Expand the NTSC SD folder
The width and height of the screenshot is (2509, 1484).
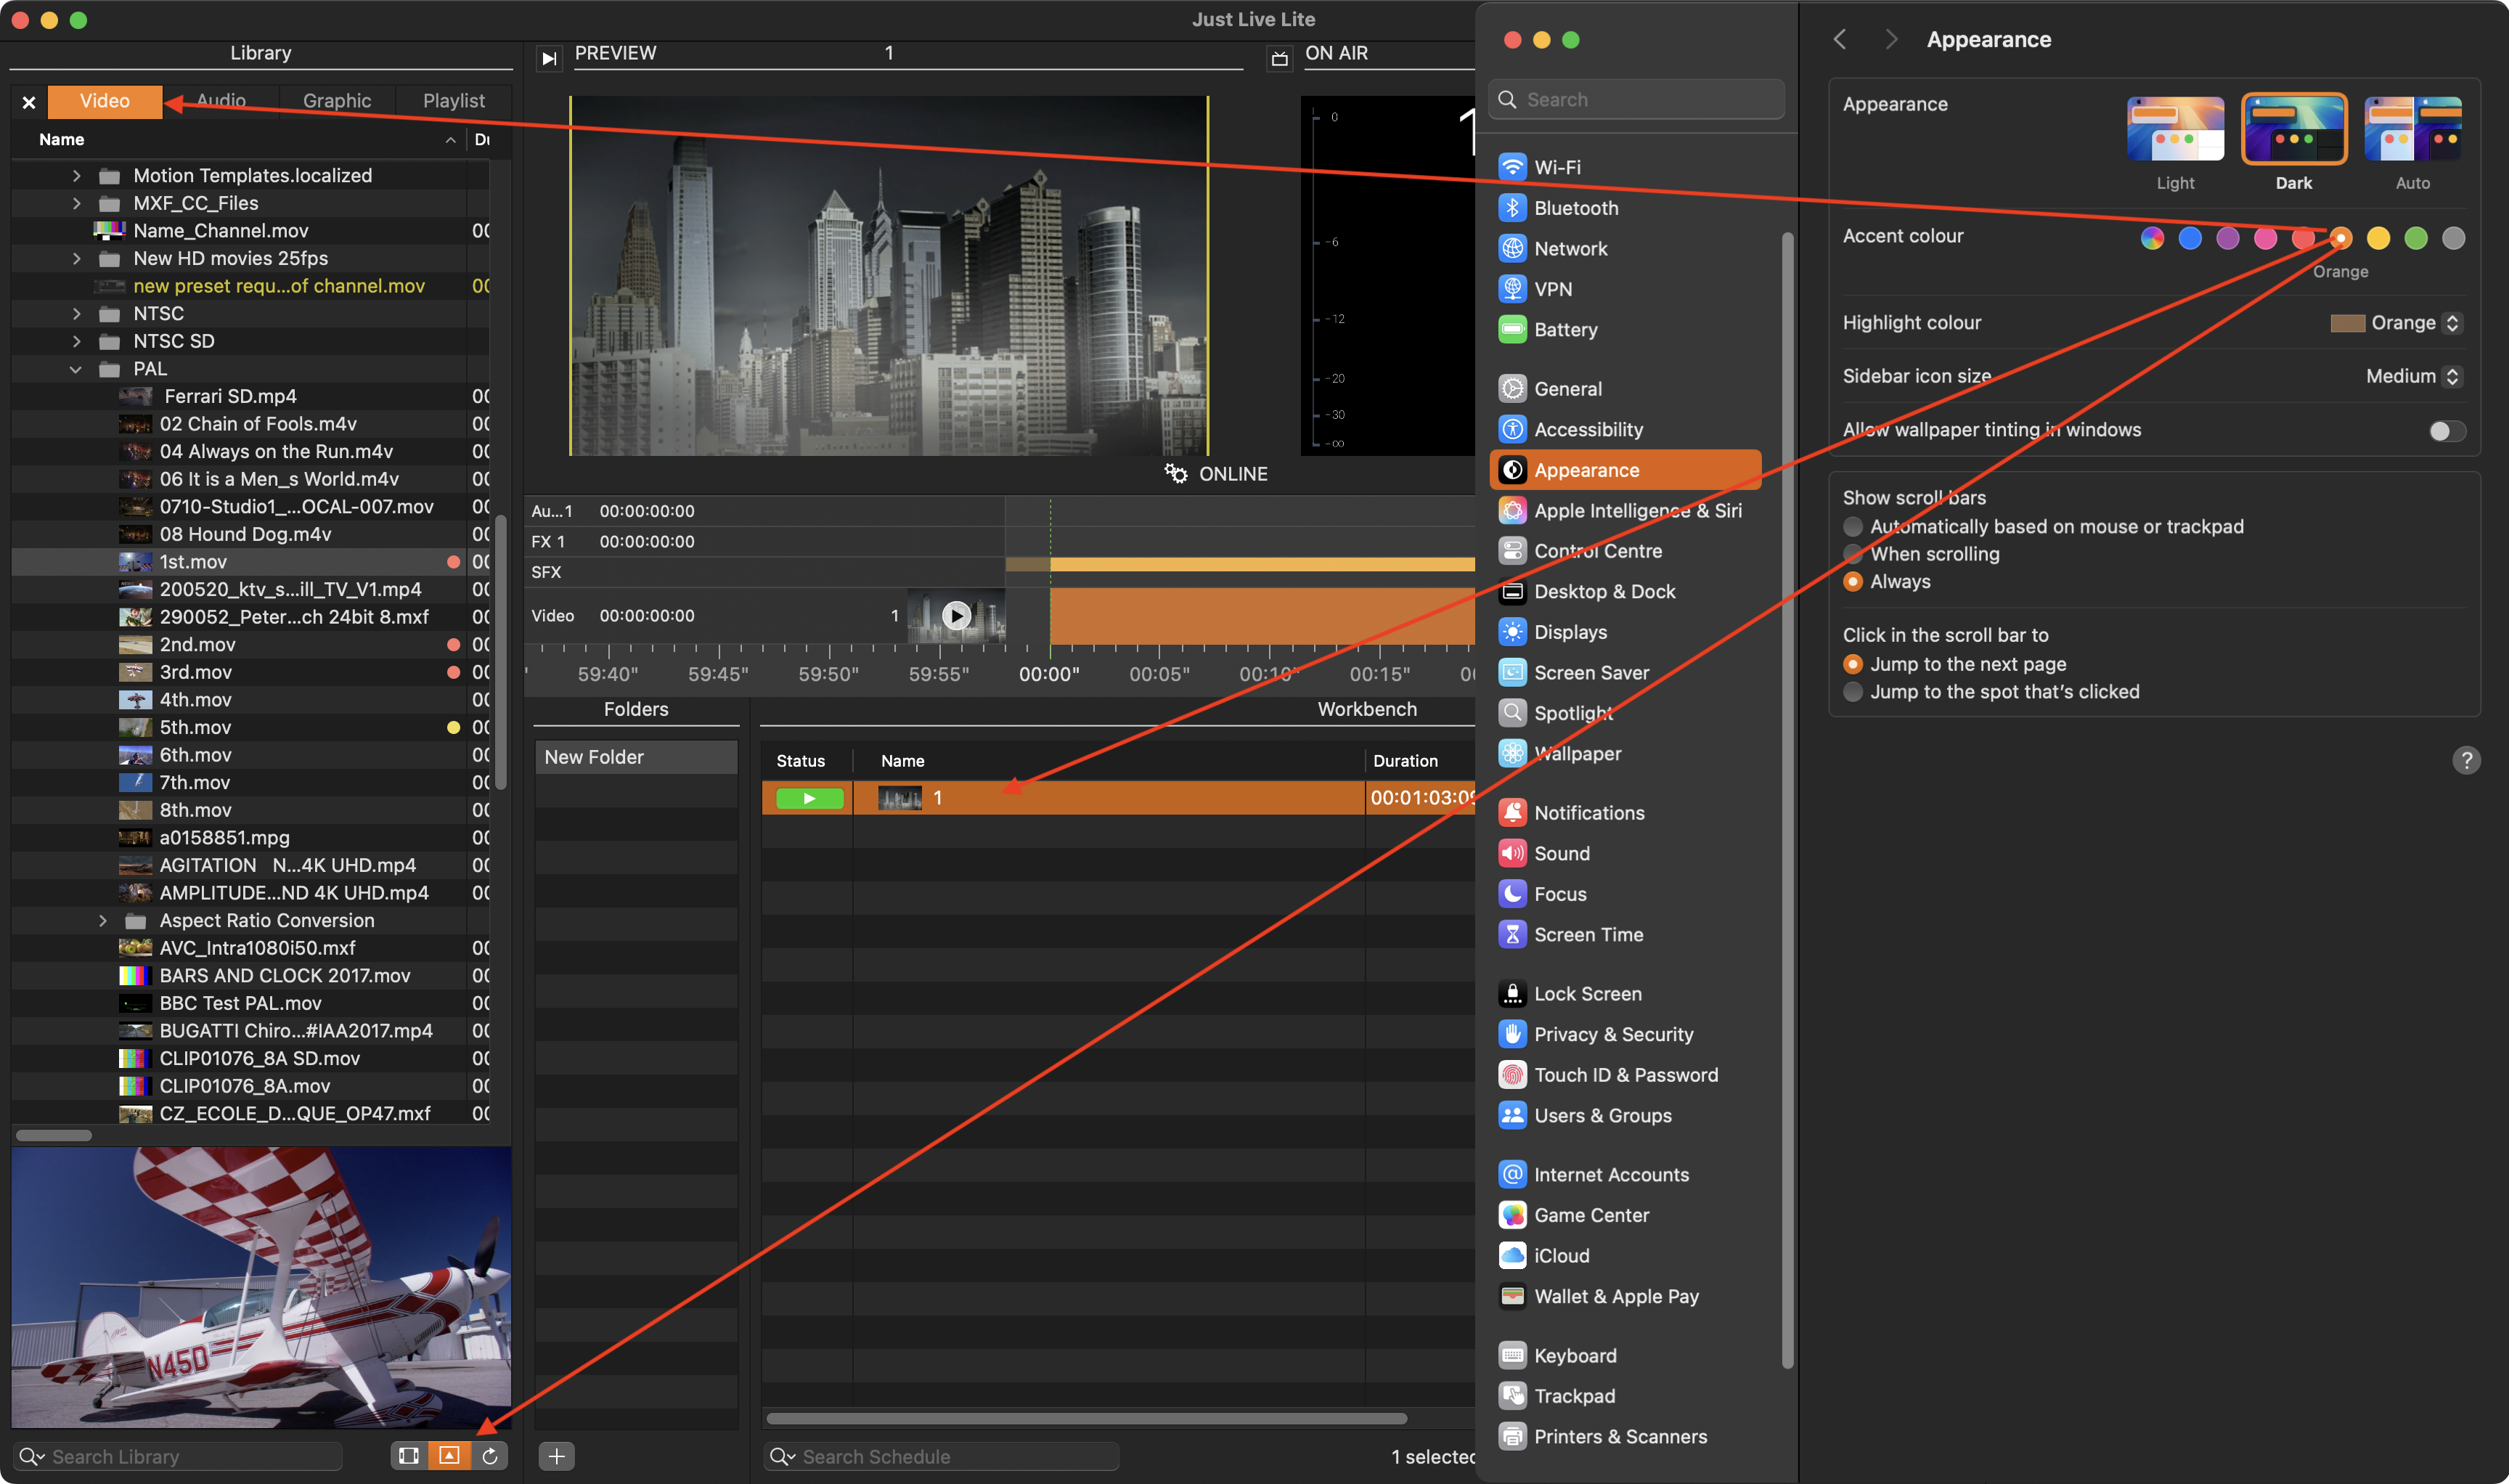pyautogui.click(x=76, y=341)
